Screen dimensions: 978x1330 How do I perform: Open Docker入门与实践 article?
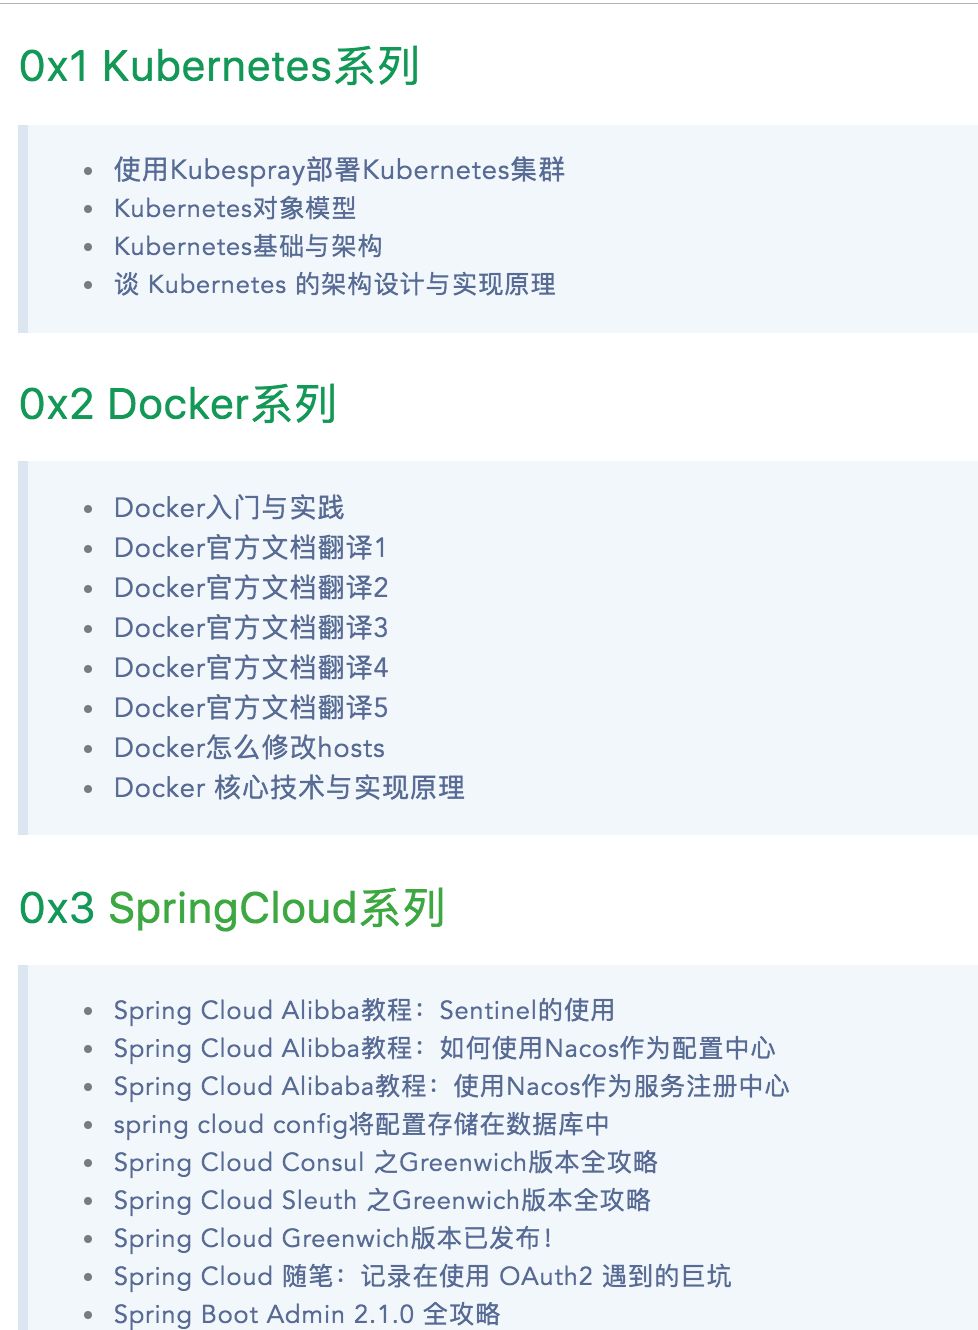click(x=229, y=508)
